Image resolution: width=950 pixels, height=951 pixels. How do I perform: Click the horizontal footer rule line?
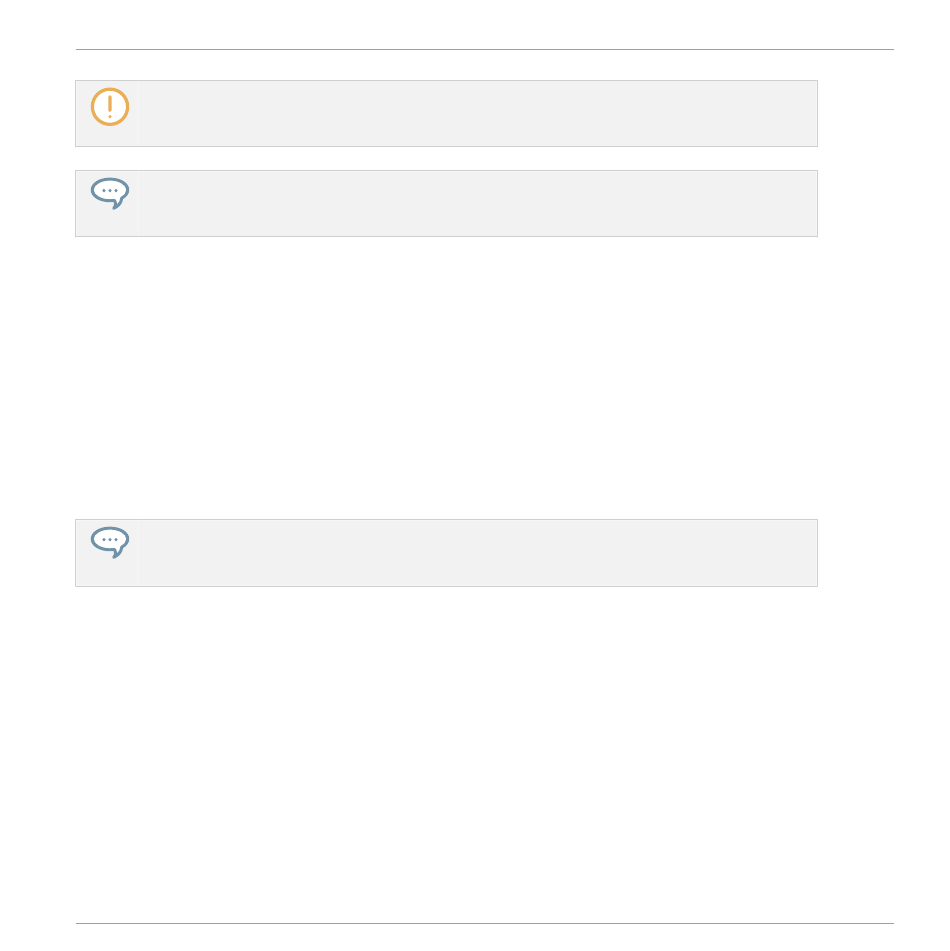pos(485,924)
